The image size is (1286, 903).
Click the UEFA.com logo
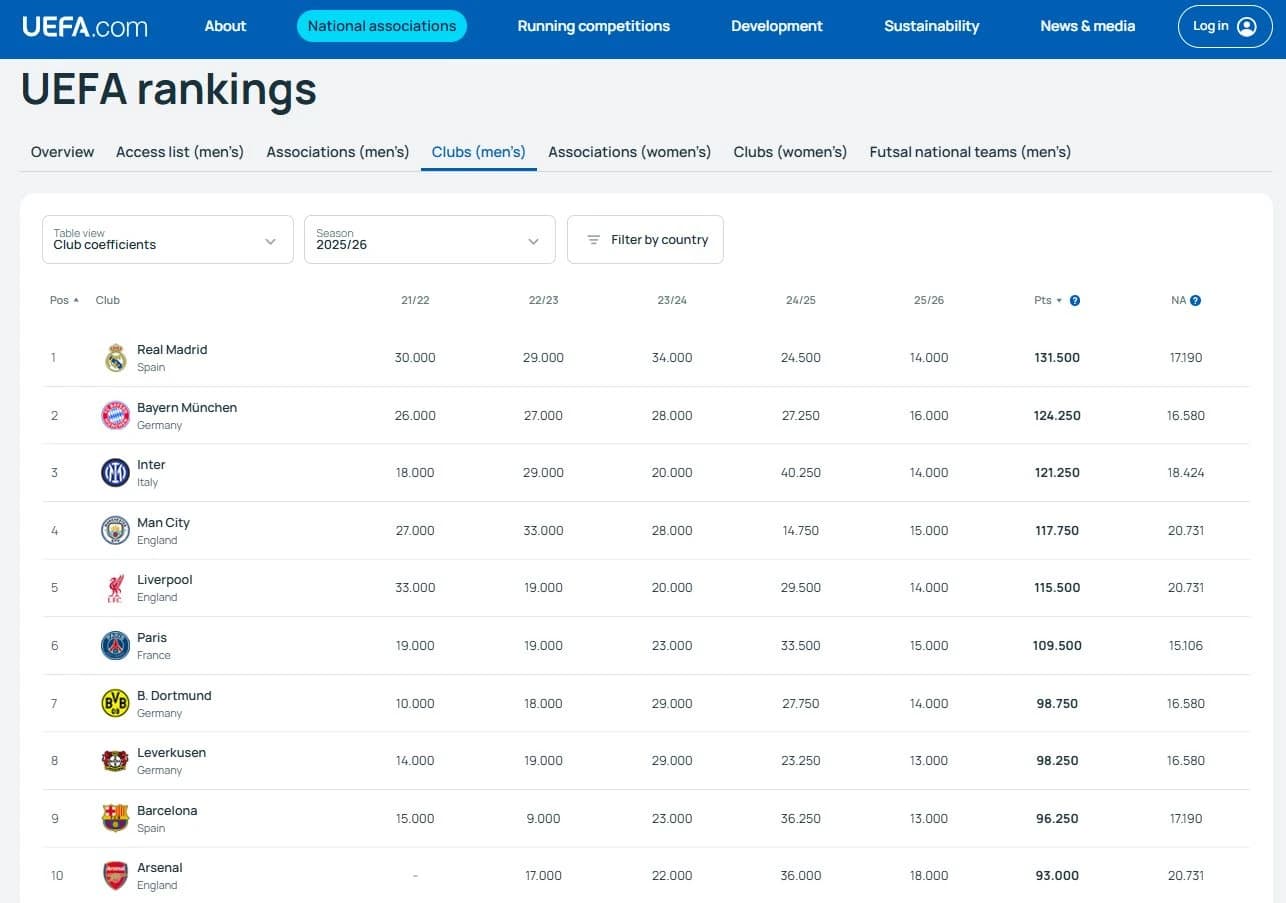[x=85, y=26]
